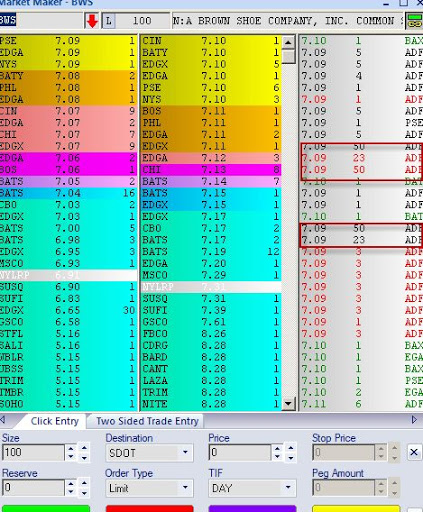Click the Price input field
The image size is (423, 512).
(x=240, y=452)
